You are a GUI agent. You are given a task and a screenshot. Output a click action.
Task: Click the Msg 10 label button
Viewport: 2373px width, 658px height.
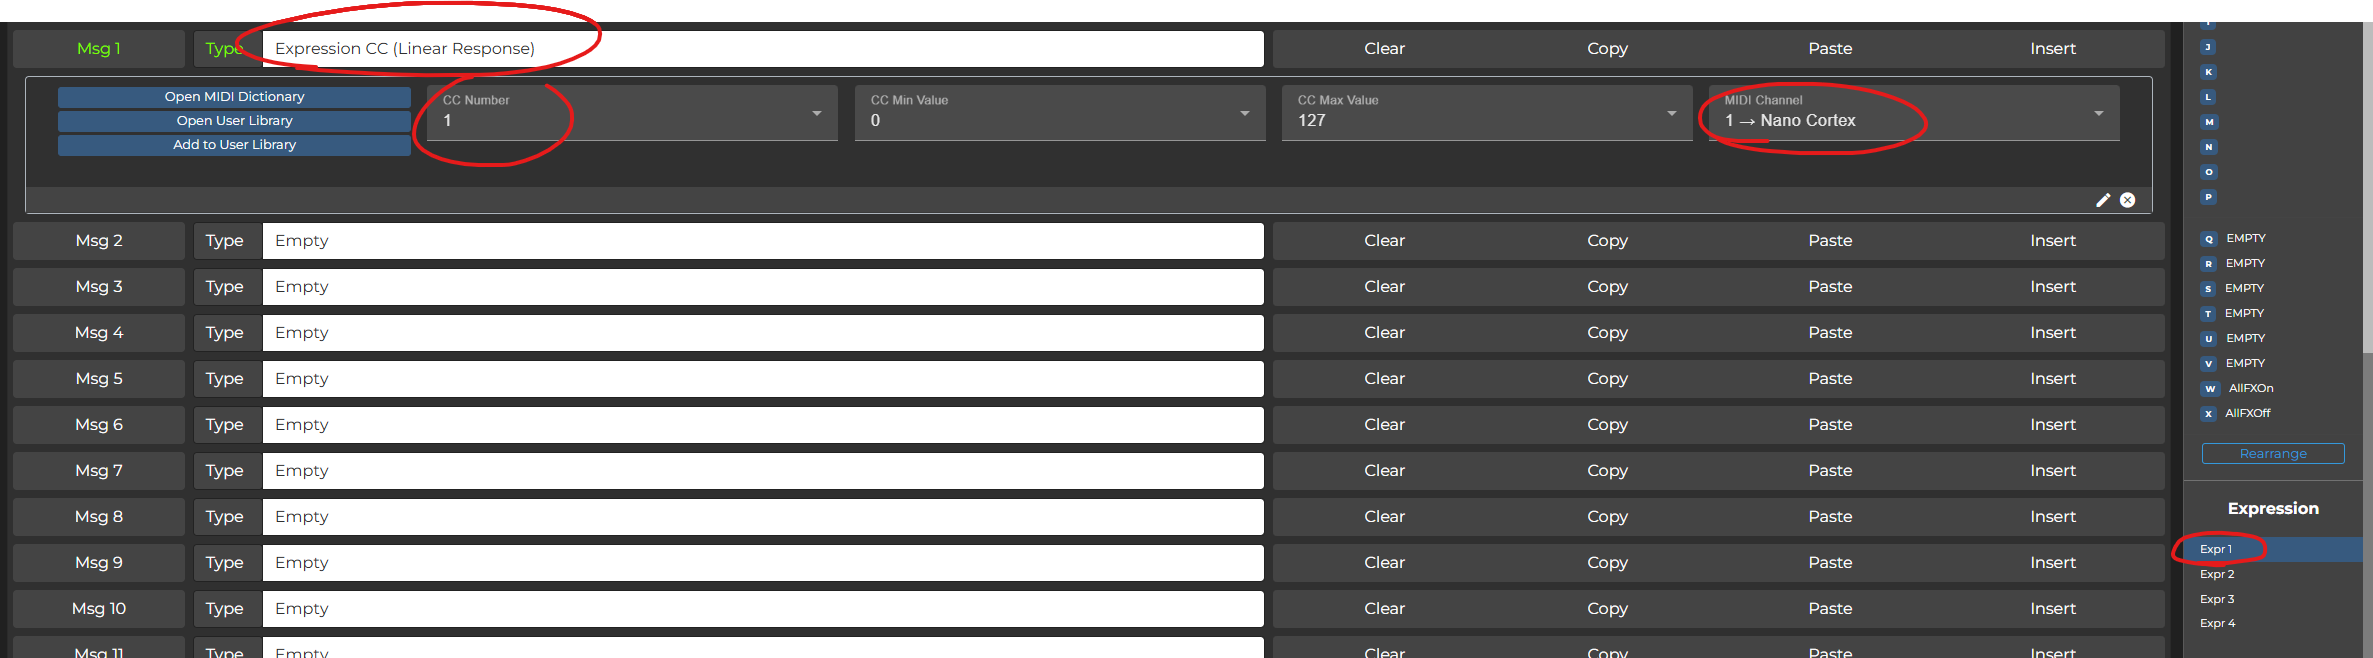[x=99, y=609]
